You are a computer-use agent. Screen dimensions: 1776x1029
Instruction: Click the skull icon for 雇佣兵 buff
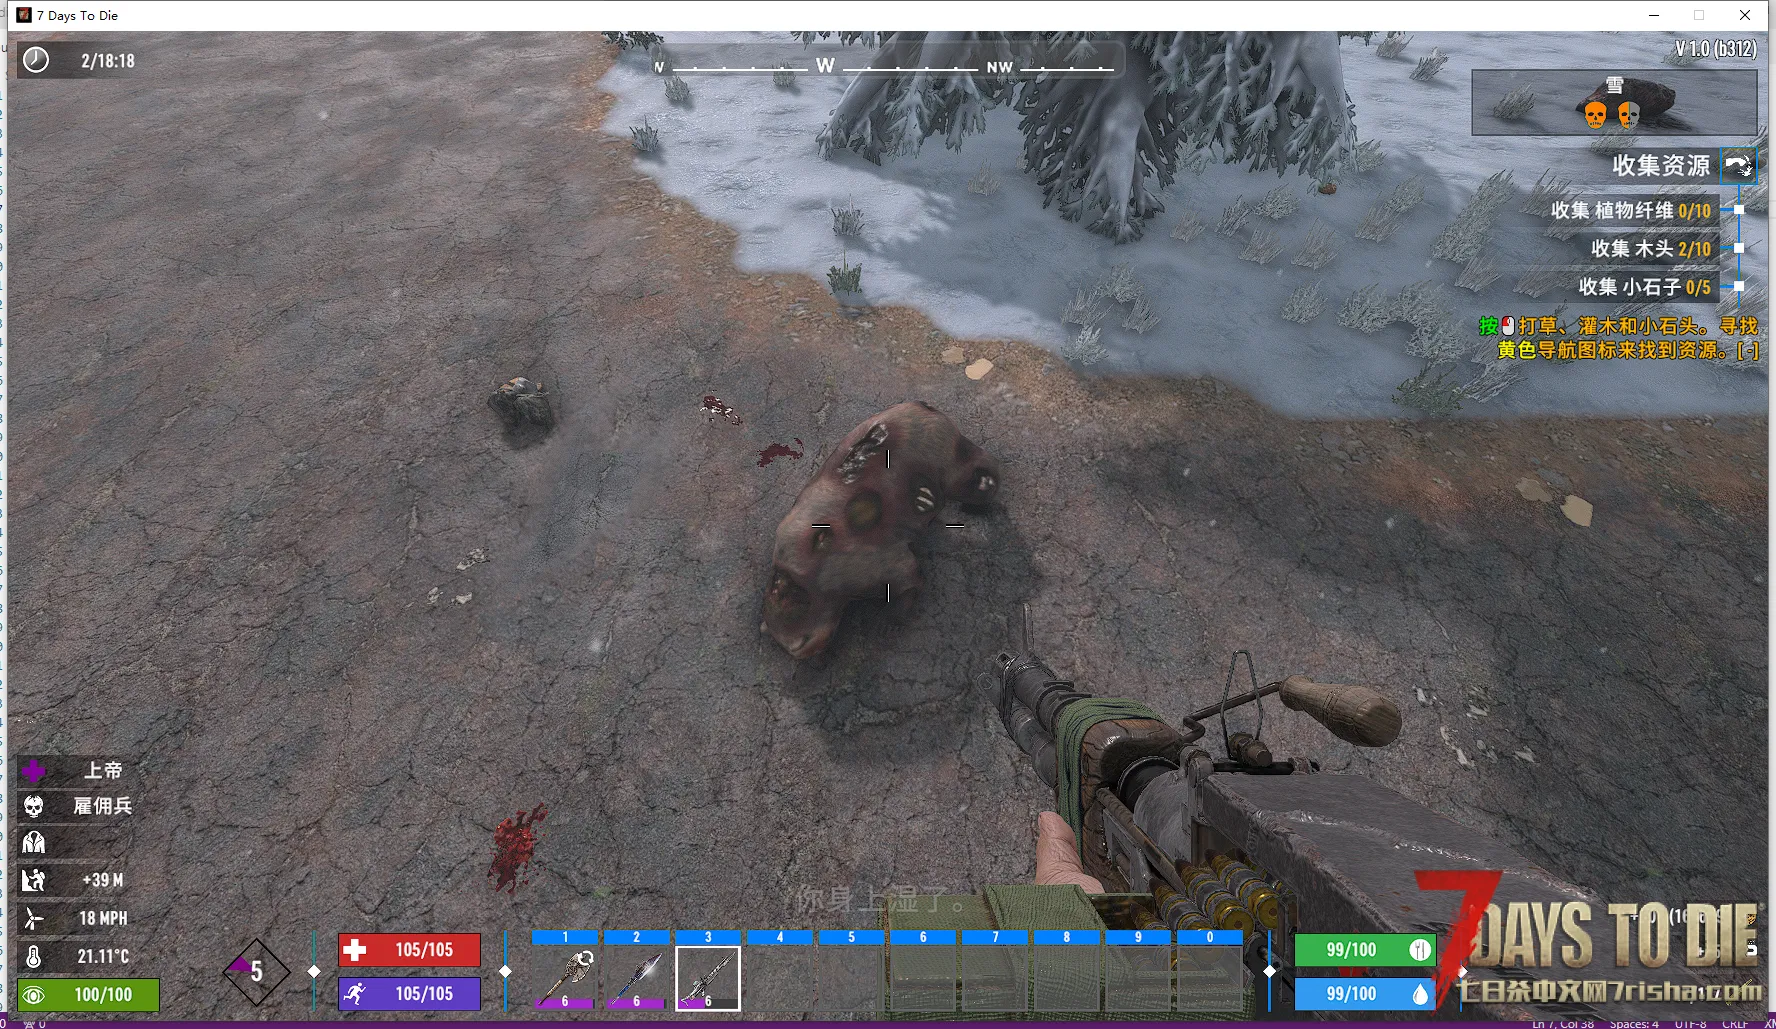tap(34, 806)
